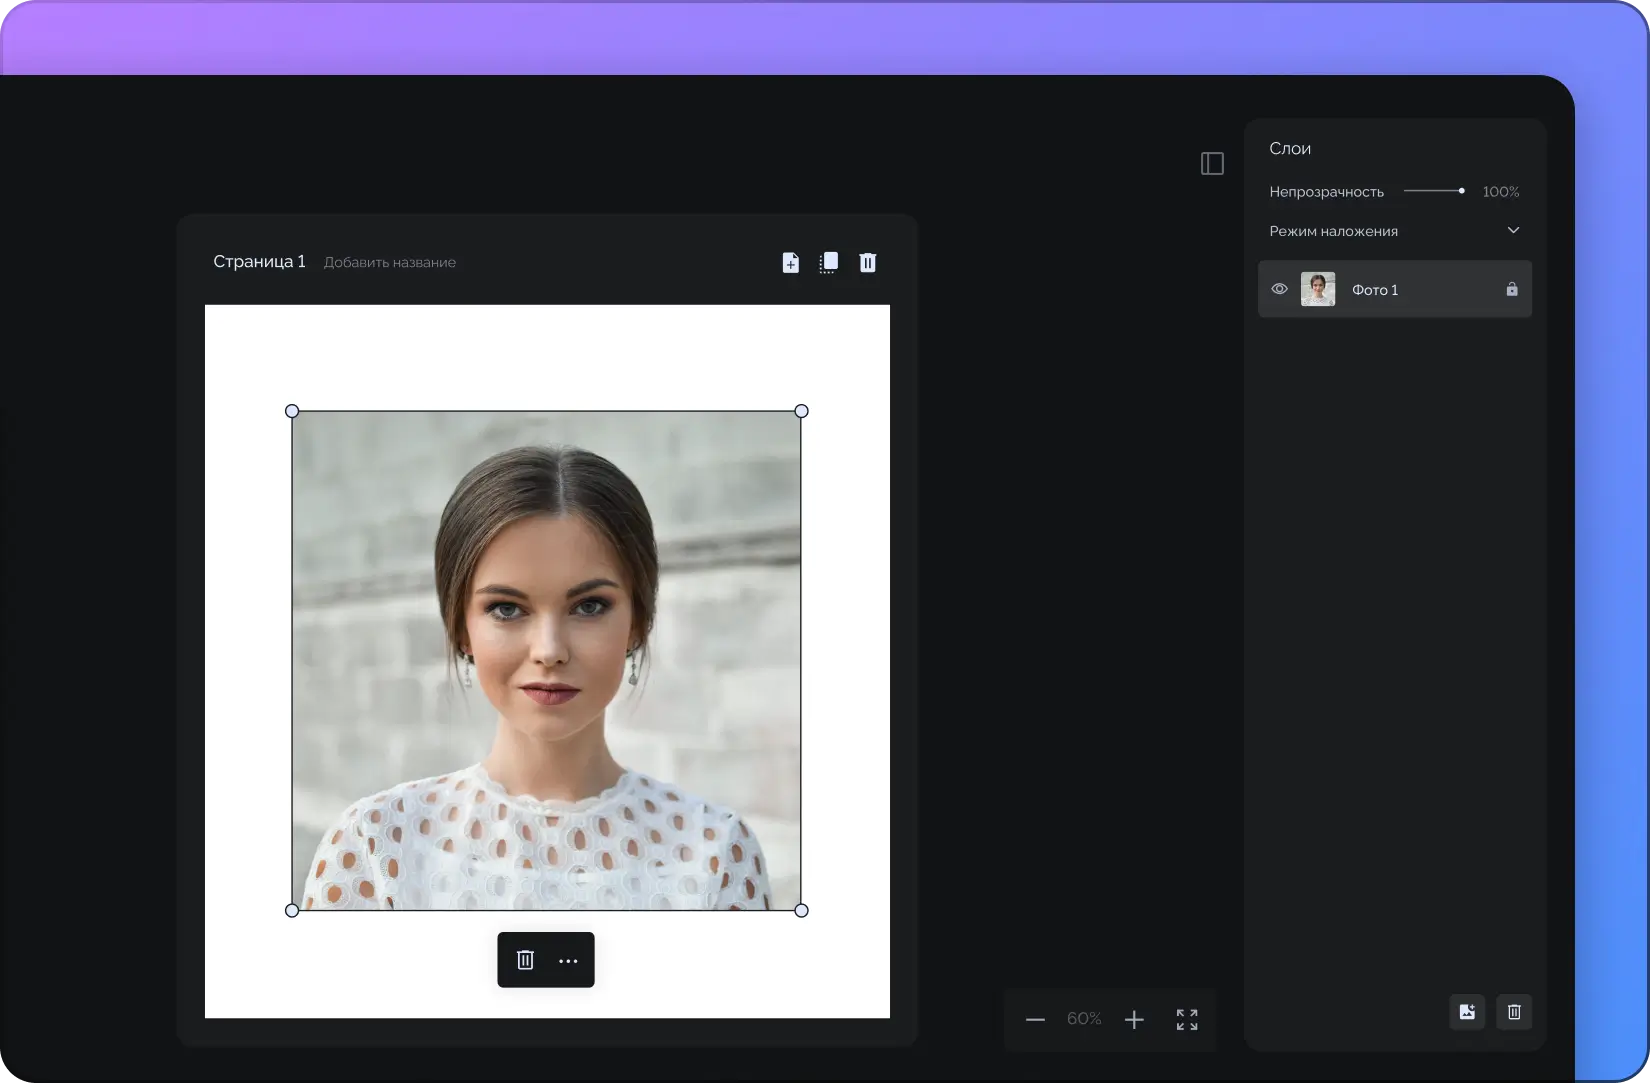Zoom out with the minus icon

pos(1035,1019)
